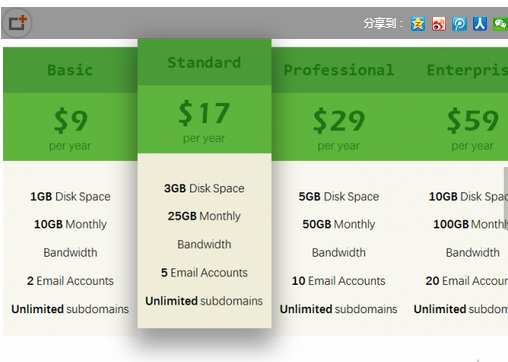Click the vertical scrollbar at right edge
This screenshot has height=362, width=508.
click(x=506, y=193)
